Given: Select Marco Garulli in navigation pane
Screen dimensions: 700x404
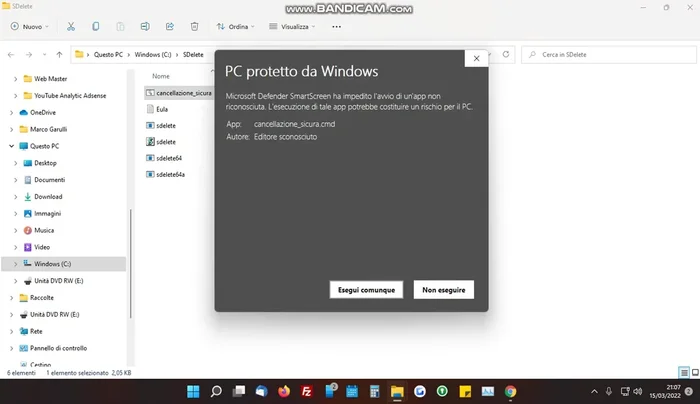Looking at the screenshot, I should pyautogui.click(x=48, y=129).
